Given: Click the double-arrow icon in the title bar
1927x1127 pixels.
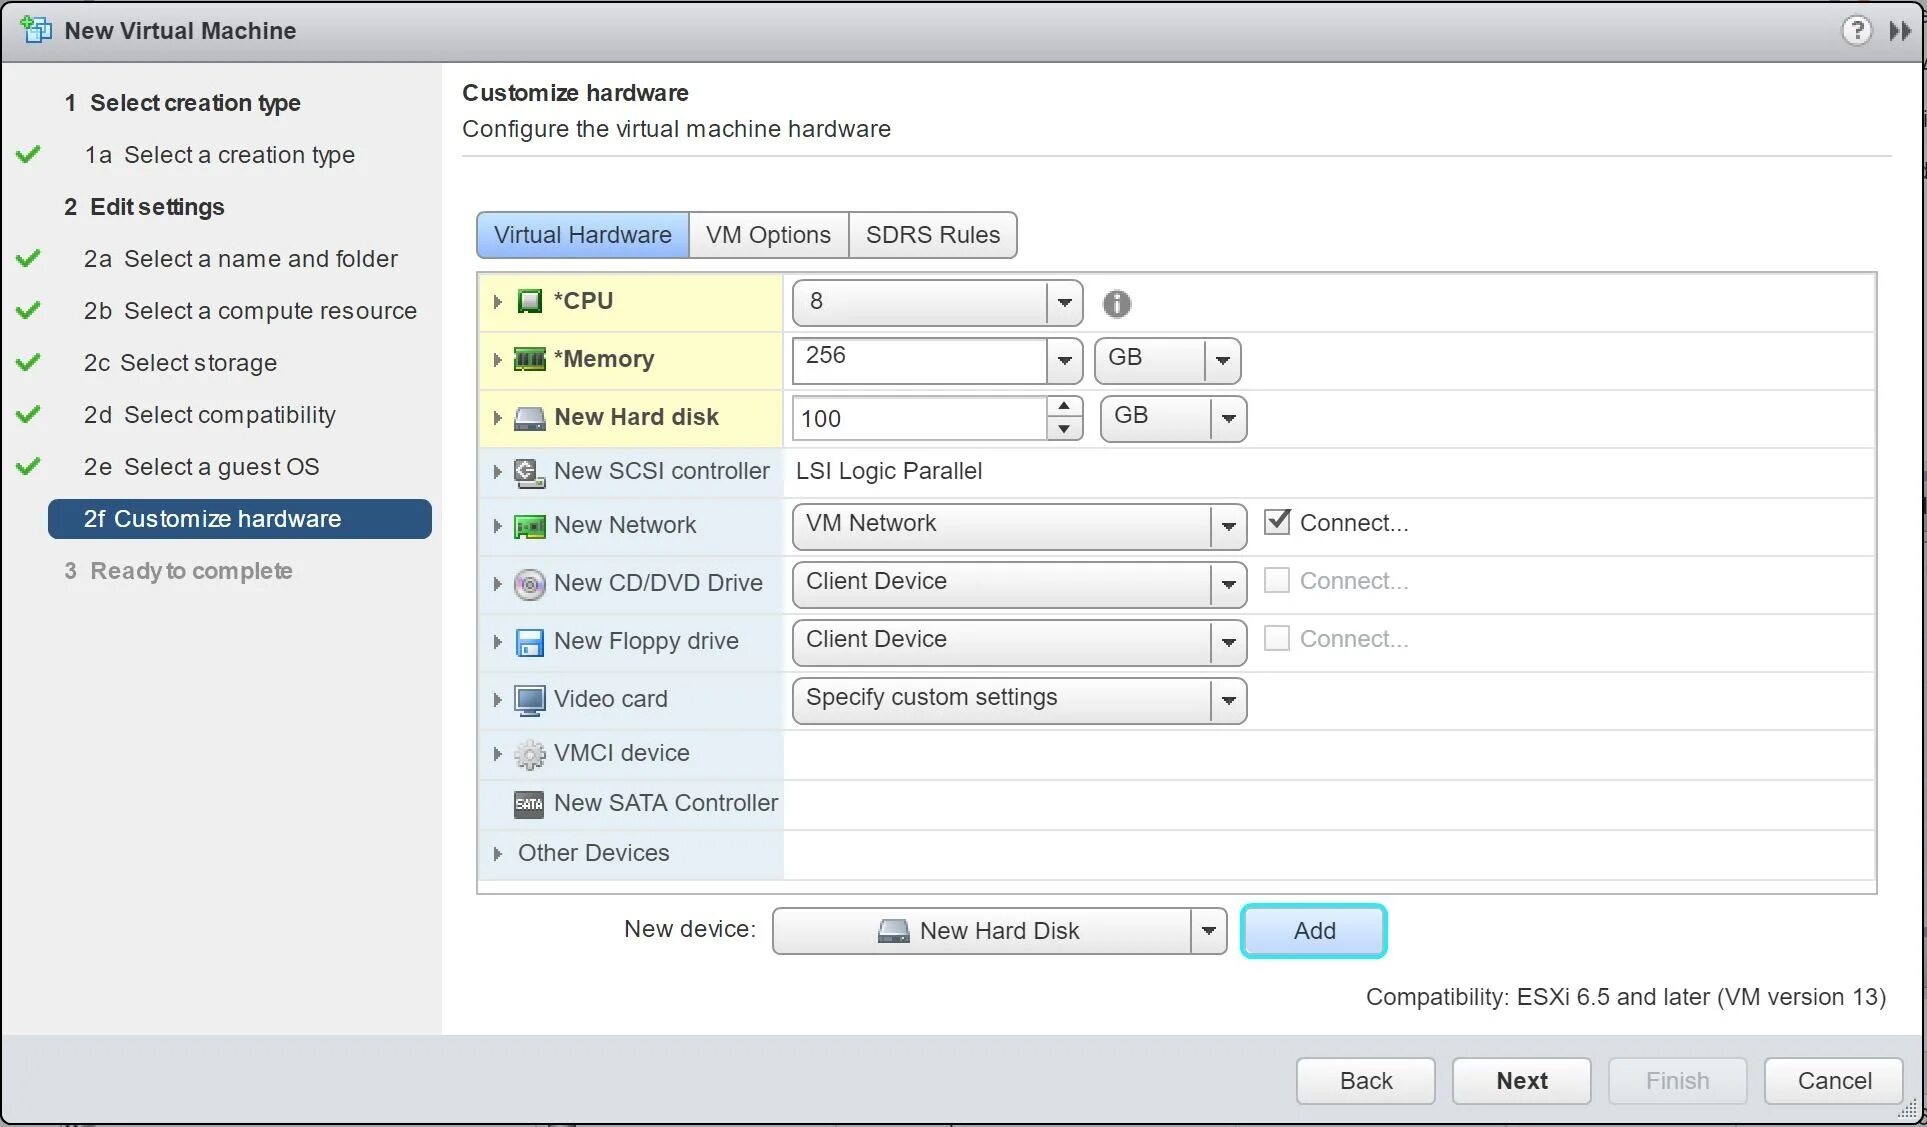Looking at the screenshot, I should pos(1899,30).
